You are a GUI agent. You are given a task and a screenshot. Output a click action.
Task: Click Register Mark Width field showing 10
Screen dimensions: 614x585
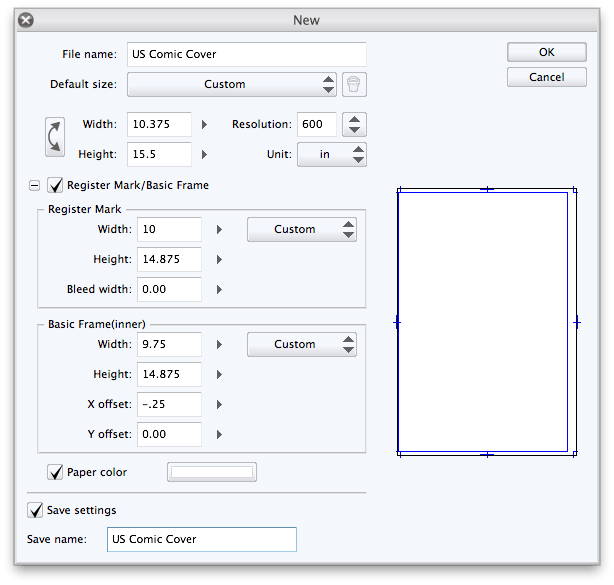[169, 229]
